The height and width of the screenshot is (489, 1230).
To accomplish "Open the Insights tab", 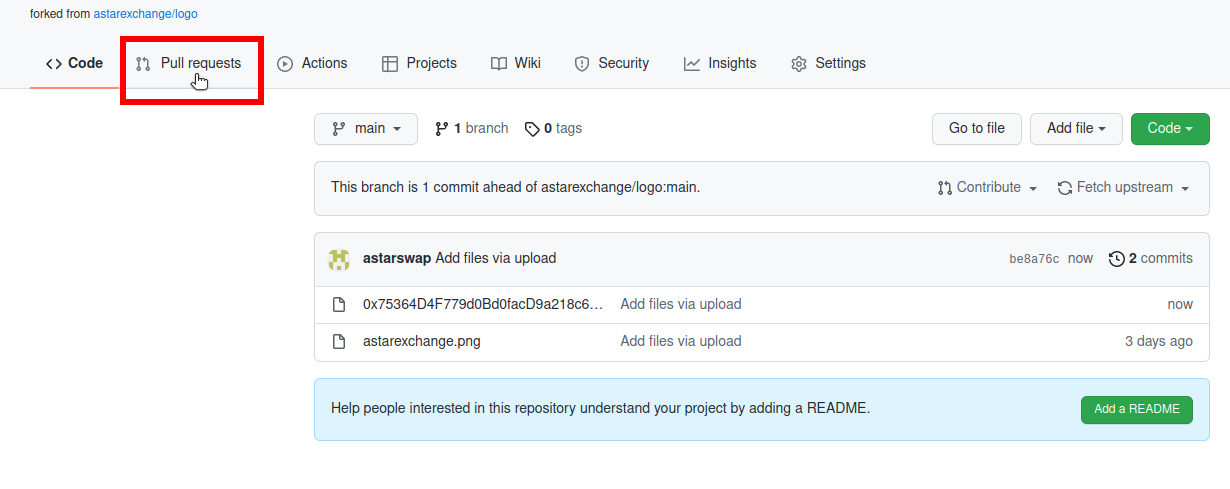I will (720, 63).
